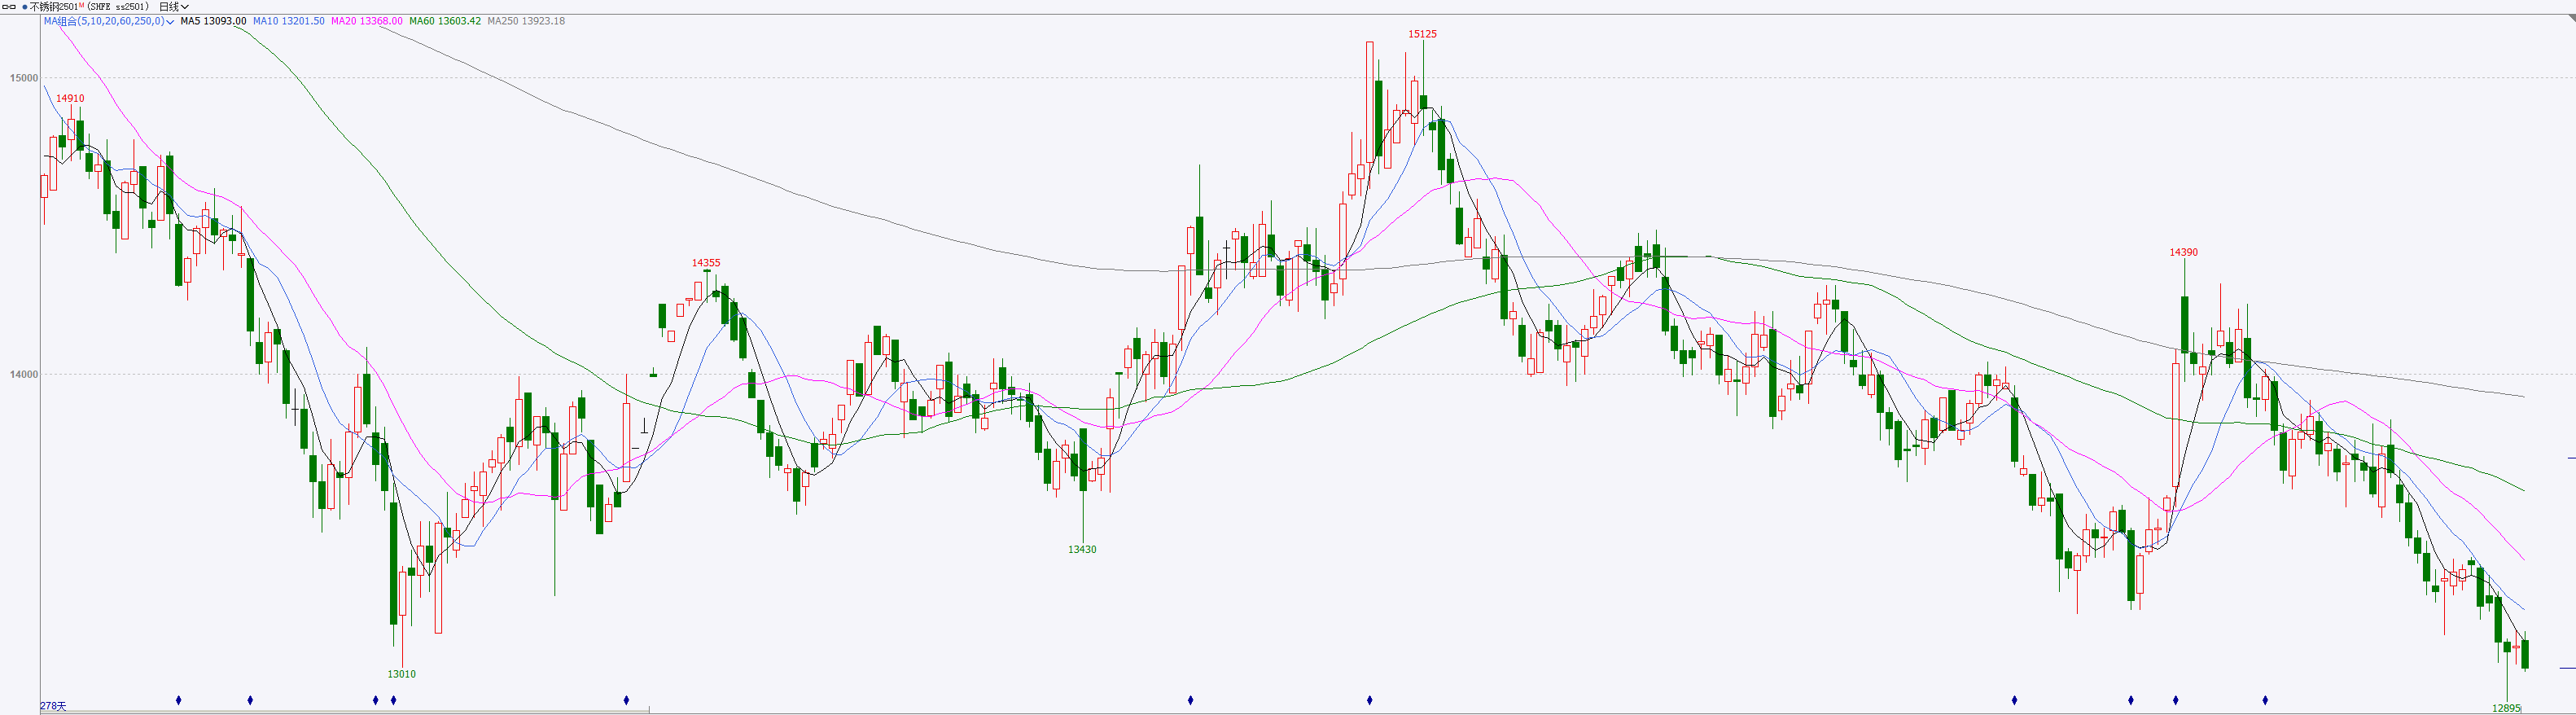Select the MA20 13368.00 legend label
Viewport: 2576px width, 715px height.
coord(367,21)
